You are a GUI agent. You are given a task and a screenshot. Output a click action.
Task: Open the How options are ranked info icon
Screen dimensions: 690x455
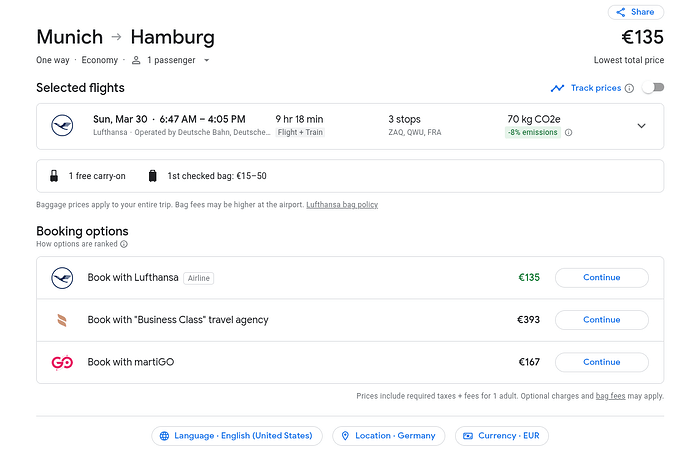tap(124, 244)
